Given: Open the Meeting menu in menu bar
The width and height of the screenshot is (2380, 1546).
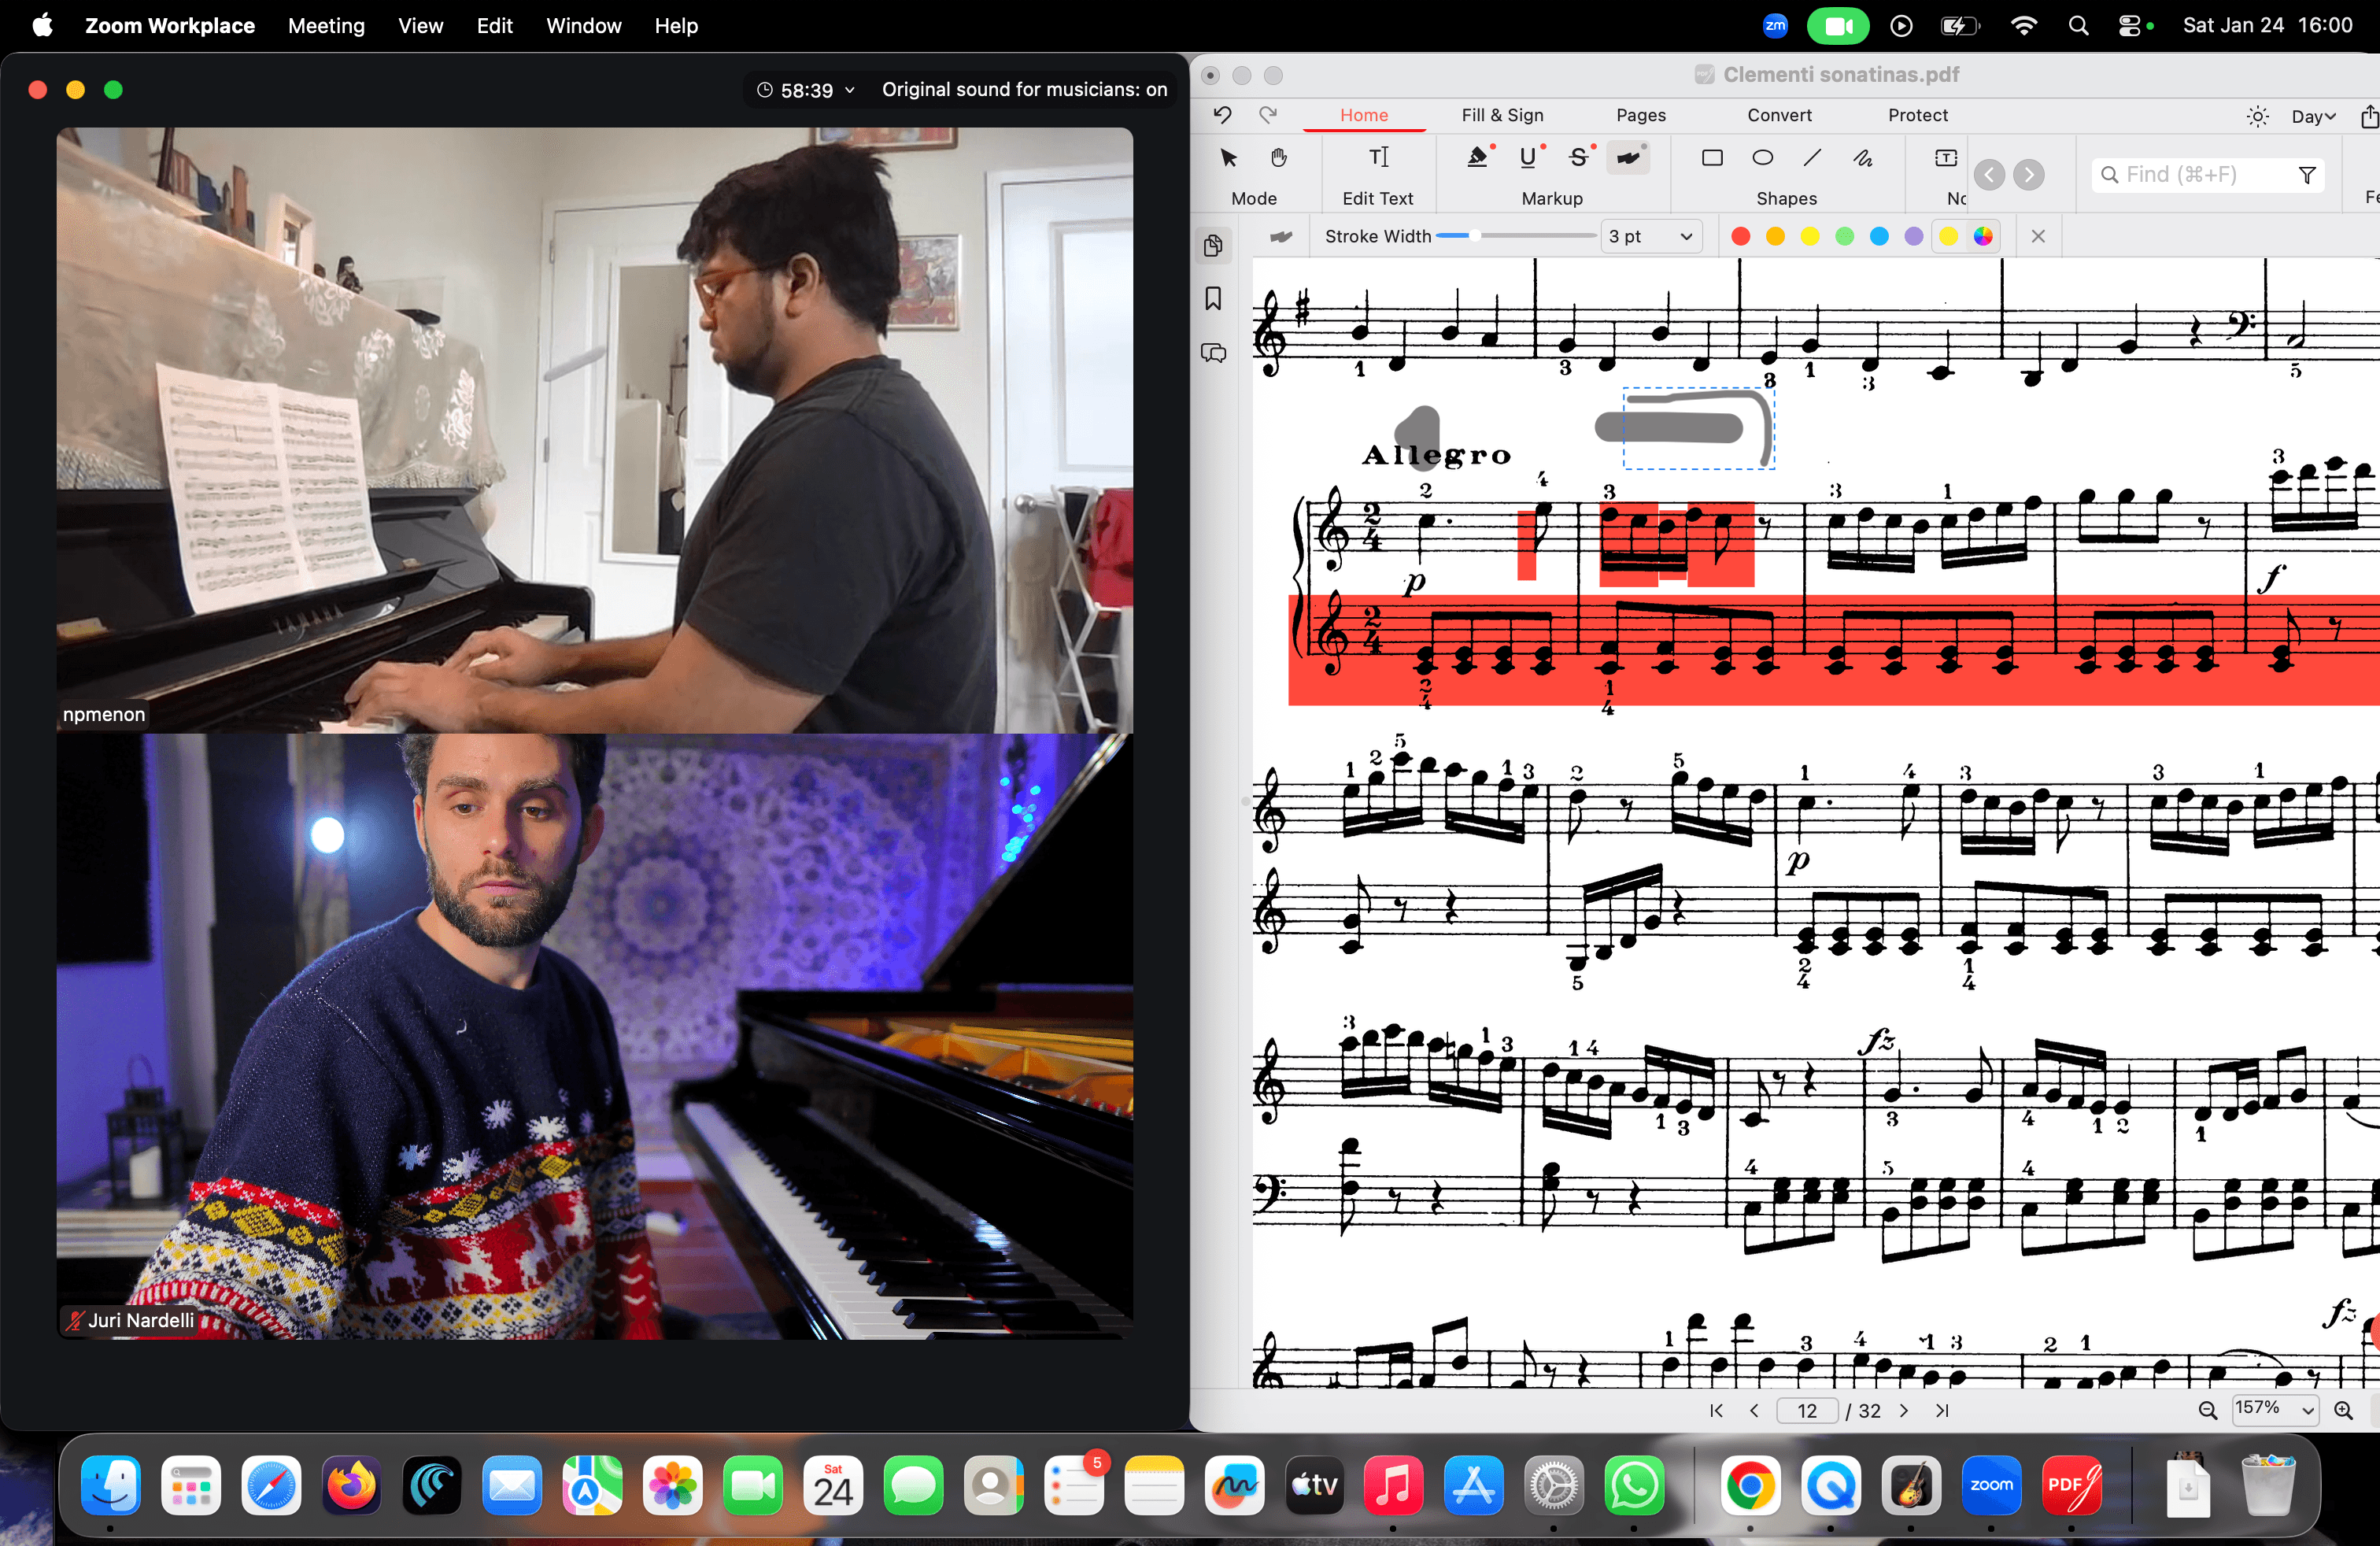Looking at the screenshot, I should pos(326,26).
